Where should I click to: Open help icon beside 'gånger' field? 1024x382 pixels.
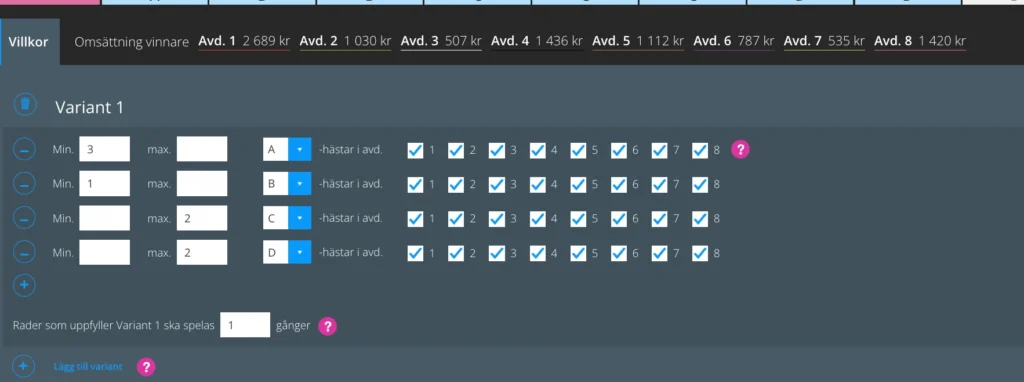[327, 326]
